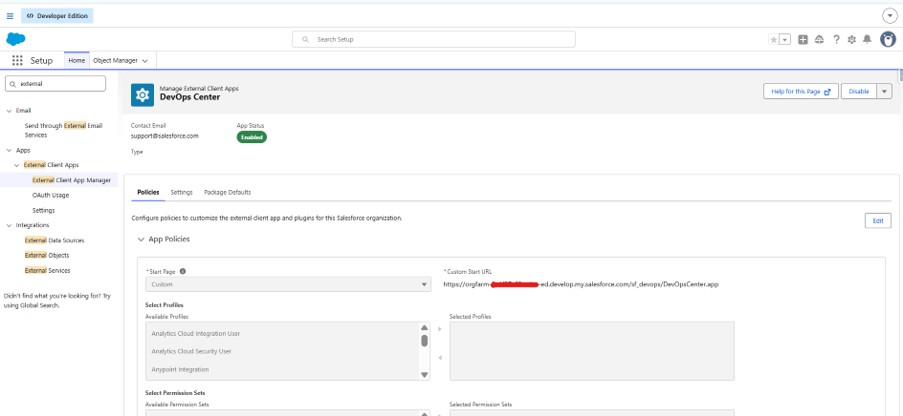Open External Services in the sidebar
Screen dimensions: 903x416
(x=47, y=270)
